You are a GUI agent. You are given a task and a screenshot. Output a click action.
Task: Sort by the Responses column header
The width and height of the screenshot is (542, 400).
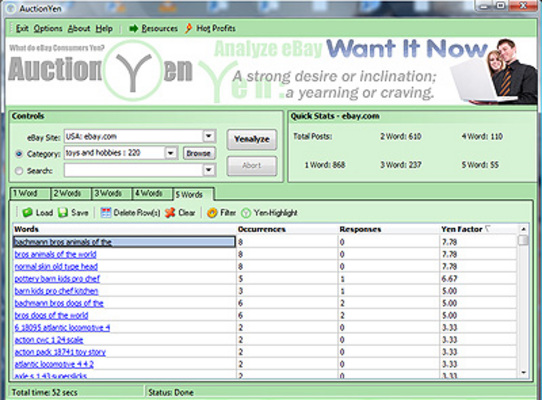click(x=389, y=229)
